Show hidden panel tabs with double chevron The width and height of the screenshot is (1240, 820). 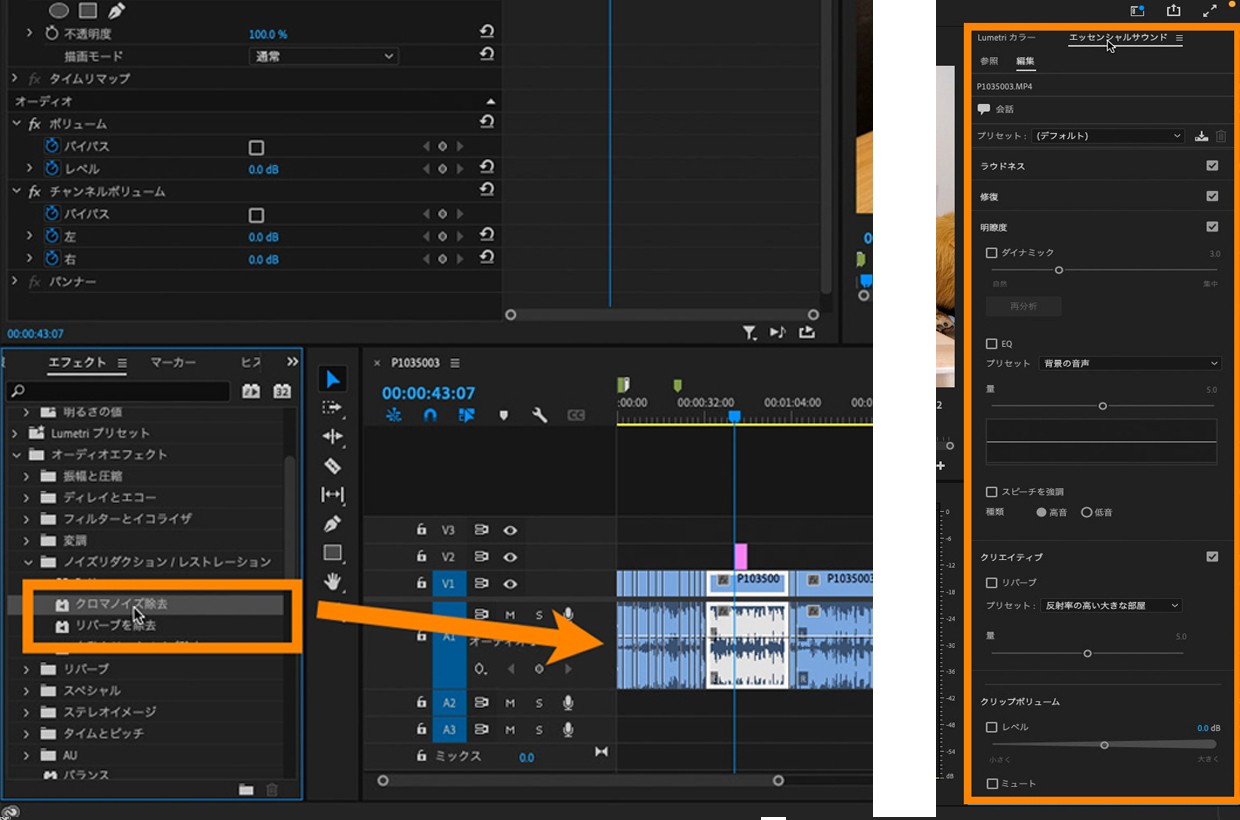[x=292, y=362]
